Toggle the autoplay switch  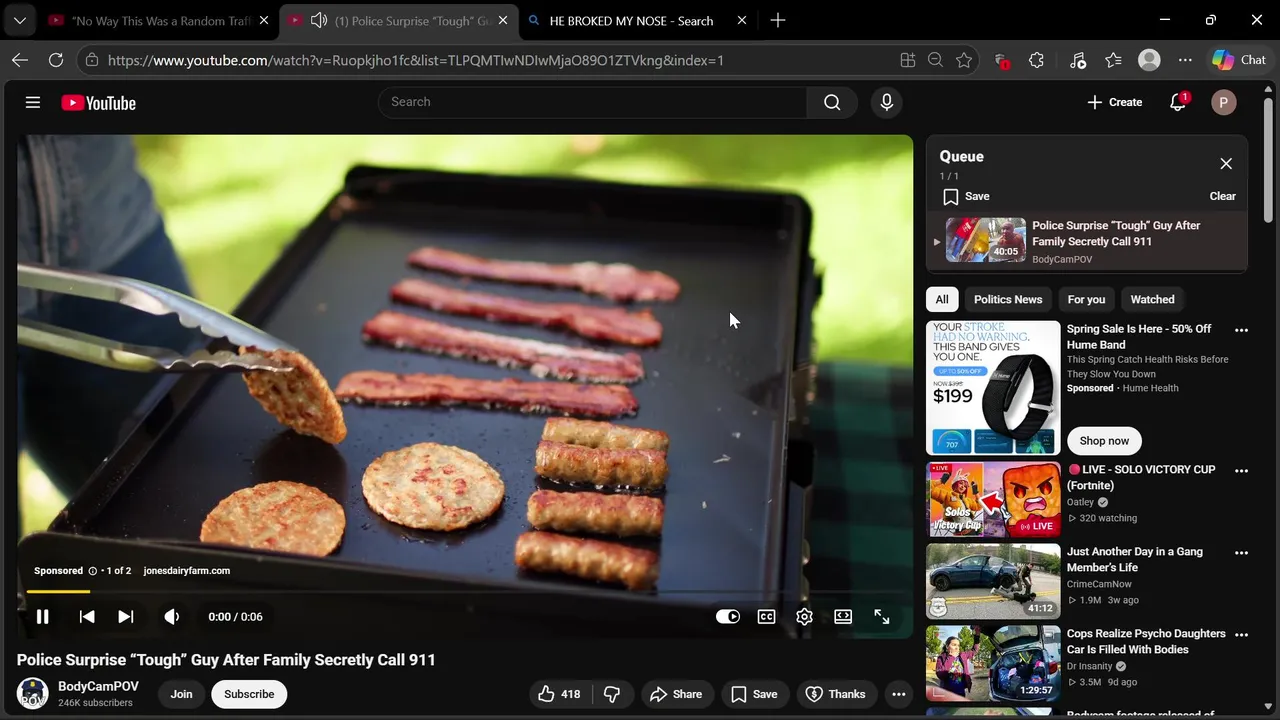pos(728,617)
